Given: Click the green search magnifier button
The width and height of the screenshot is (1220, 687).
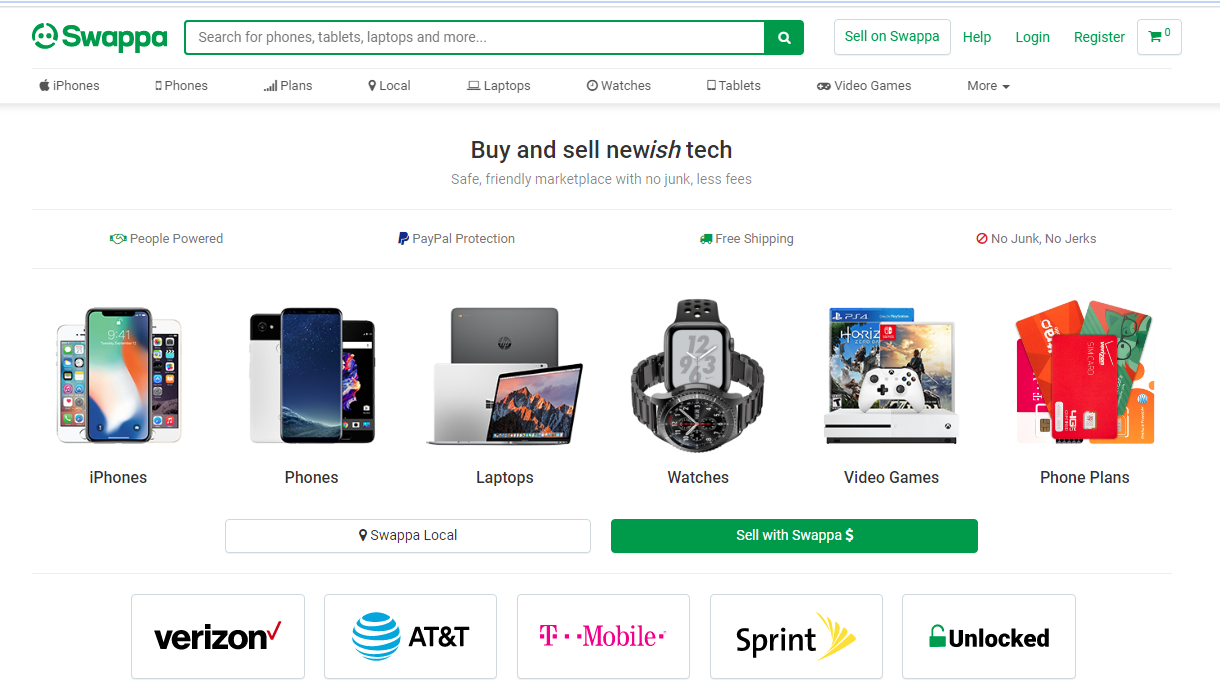Looking at the screenshot, I should 784,38.
